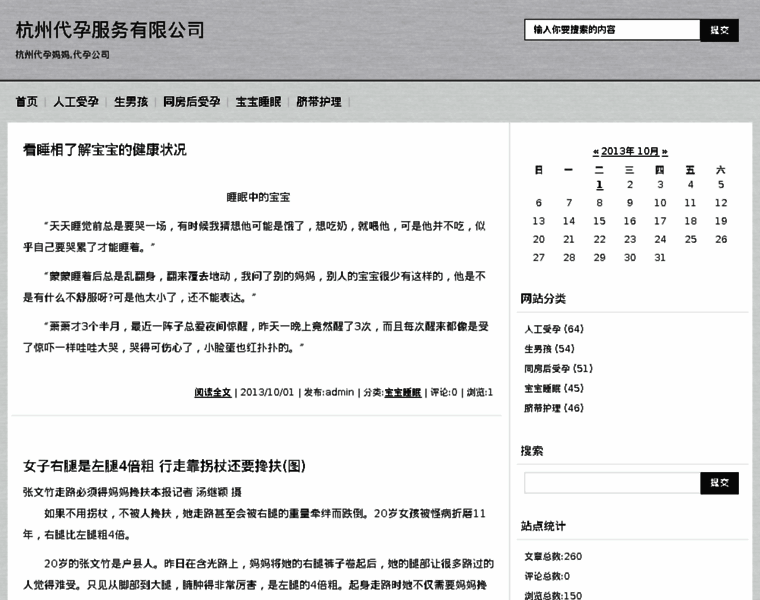Open article 看睡相了解宝宝的健康状况
The width and height of the screenshot is (760, 600).
pos(104,150)
